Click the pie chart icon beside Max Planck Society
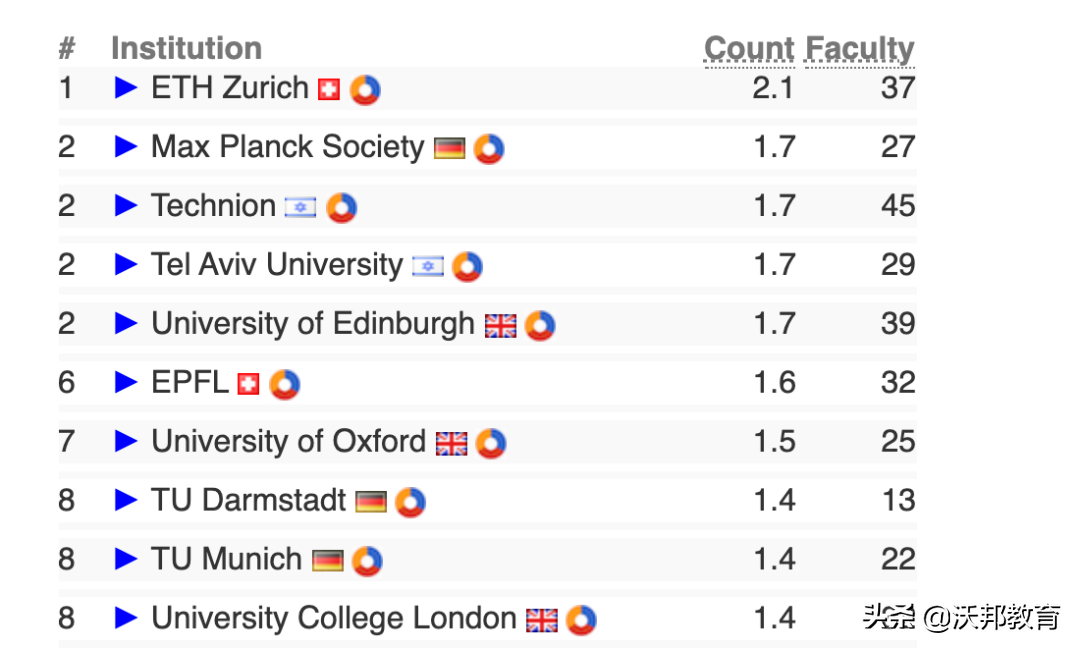1080x650 pixels. (x=489, y=149)
